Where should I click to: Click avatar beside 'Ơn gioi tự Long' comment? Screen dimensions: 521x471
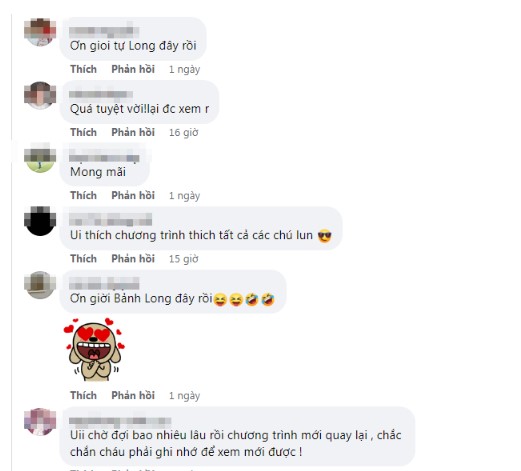click(x=40, y=32)
